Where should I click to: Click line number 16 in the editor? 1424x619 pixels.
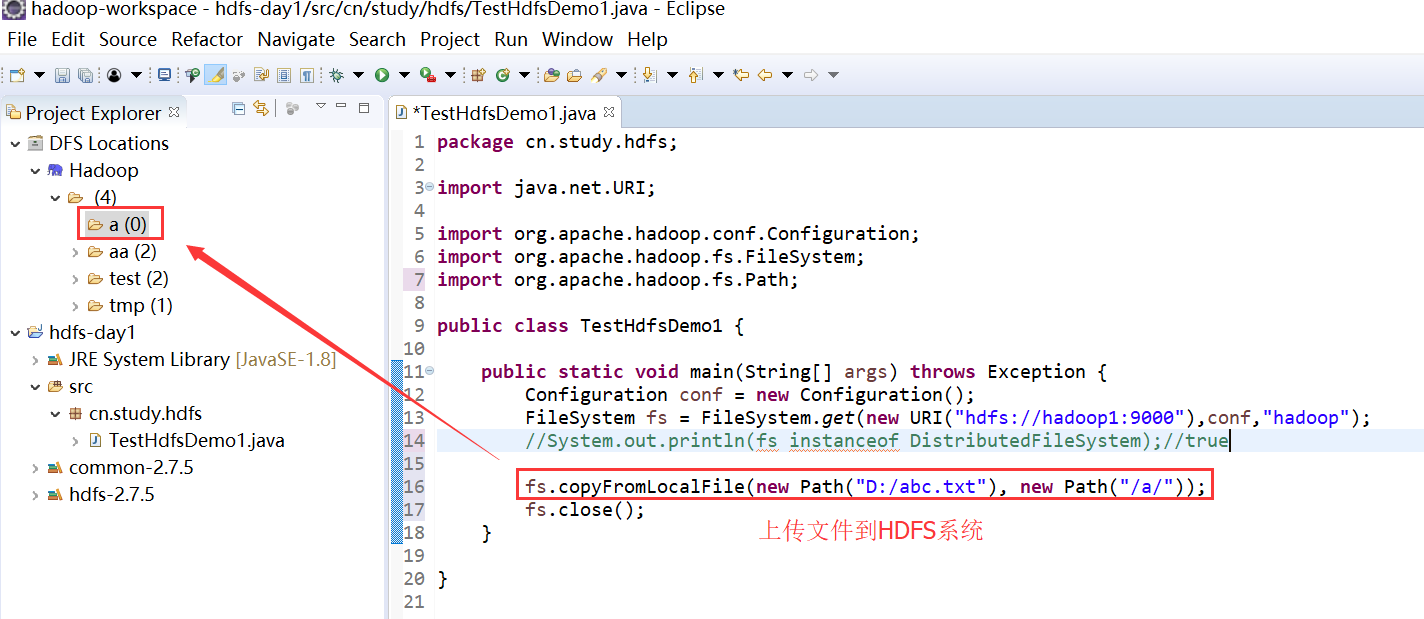pos(415,486)
